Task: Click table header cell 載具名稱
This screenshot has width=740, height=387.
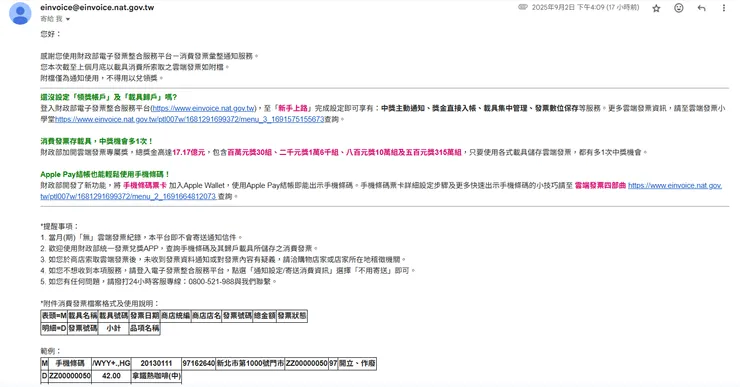Action: 83,316
